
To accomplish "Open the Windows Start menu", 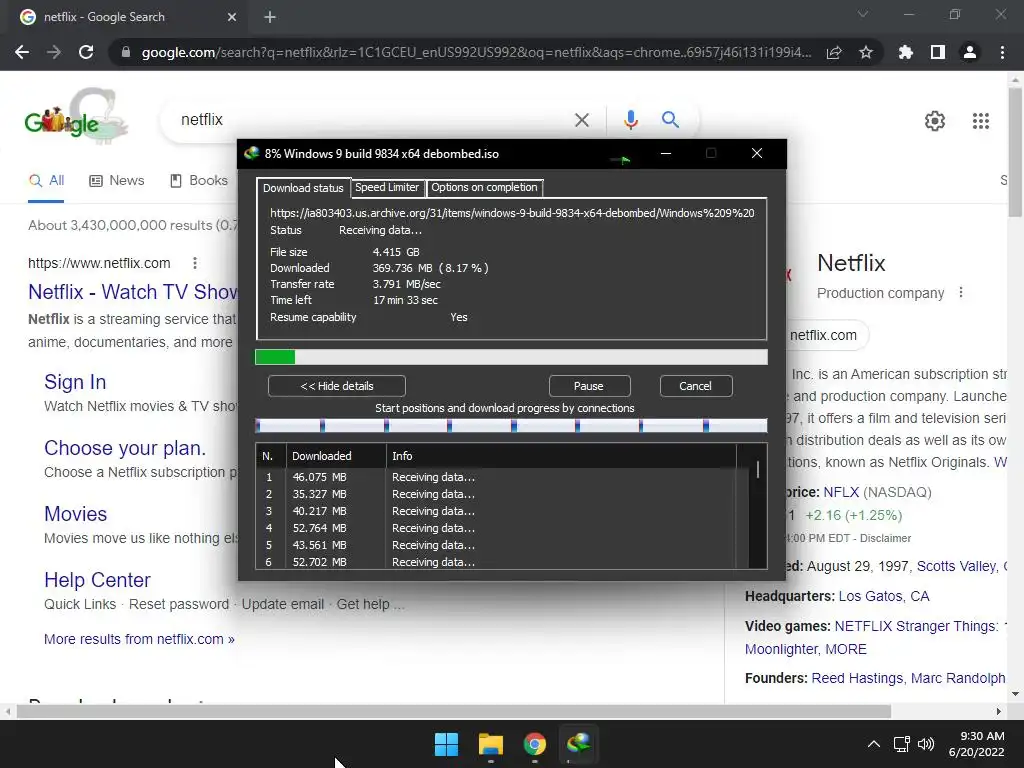I will click(446, 744).
